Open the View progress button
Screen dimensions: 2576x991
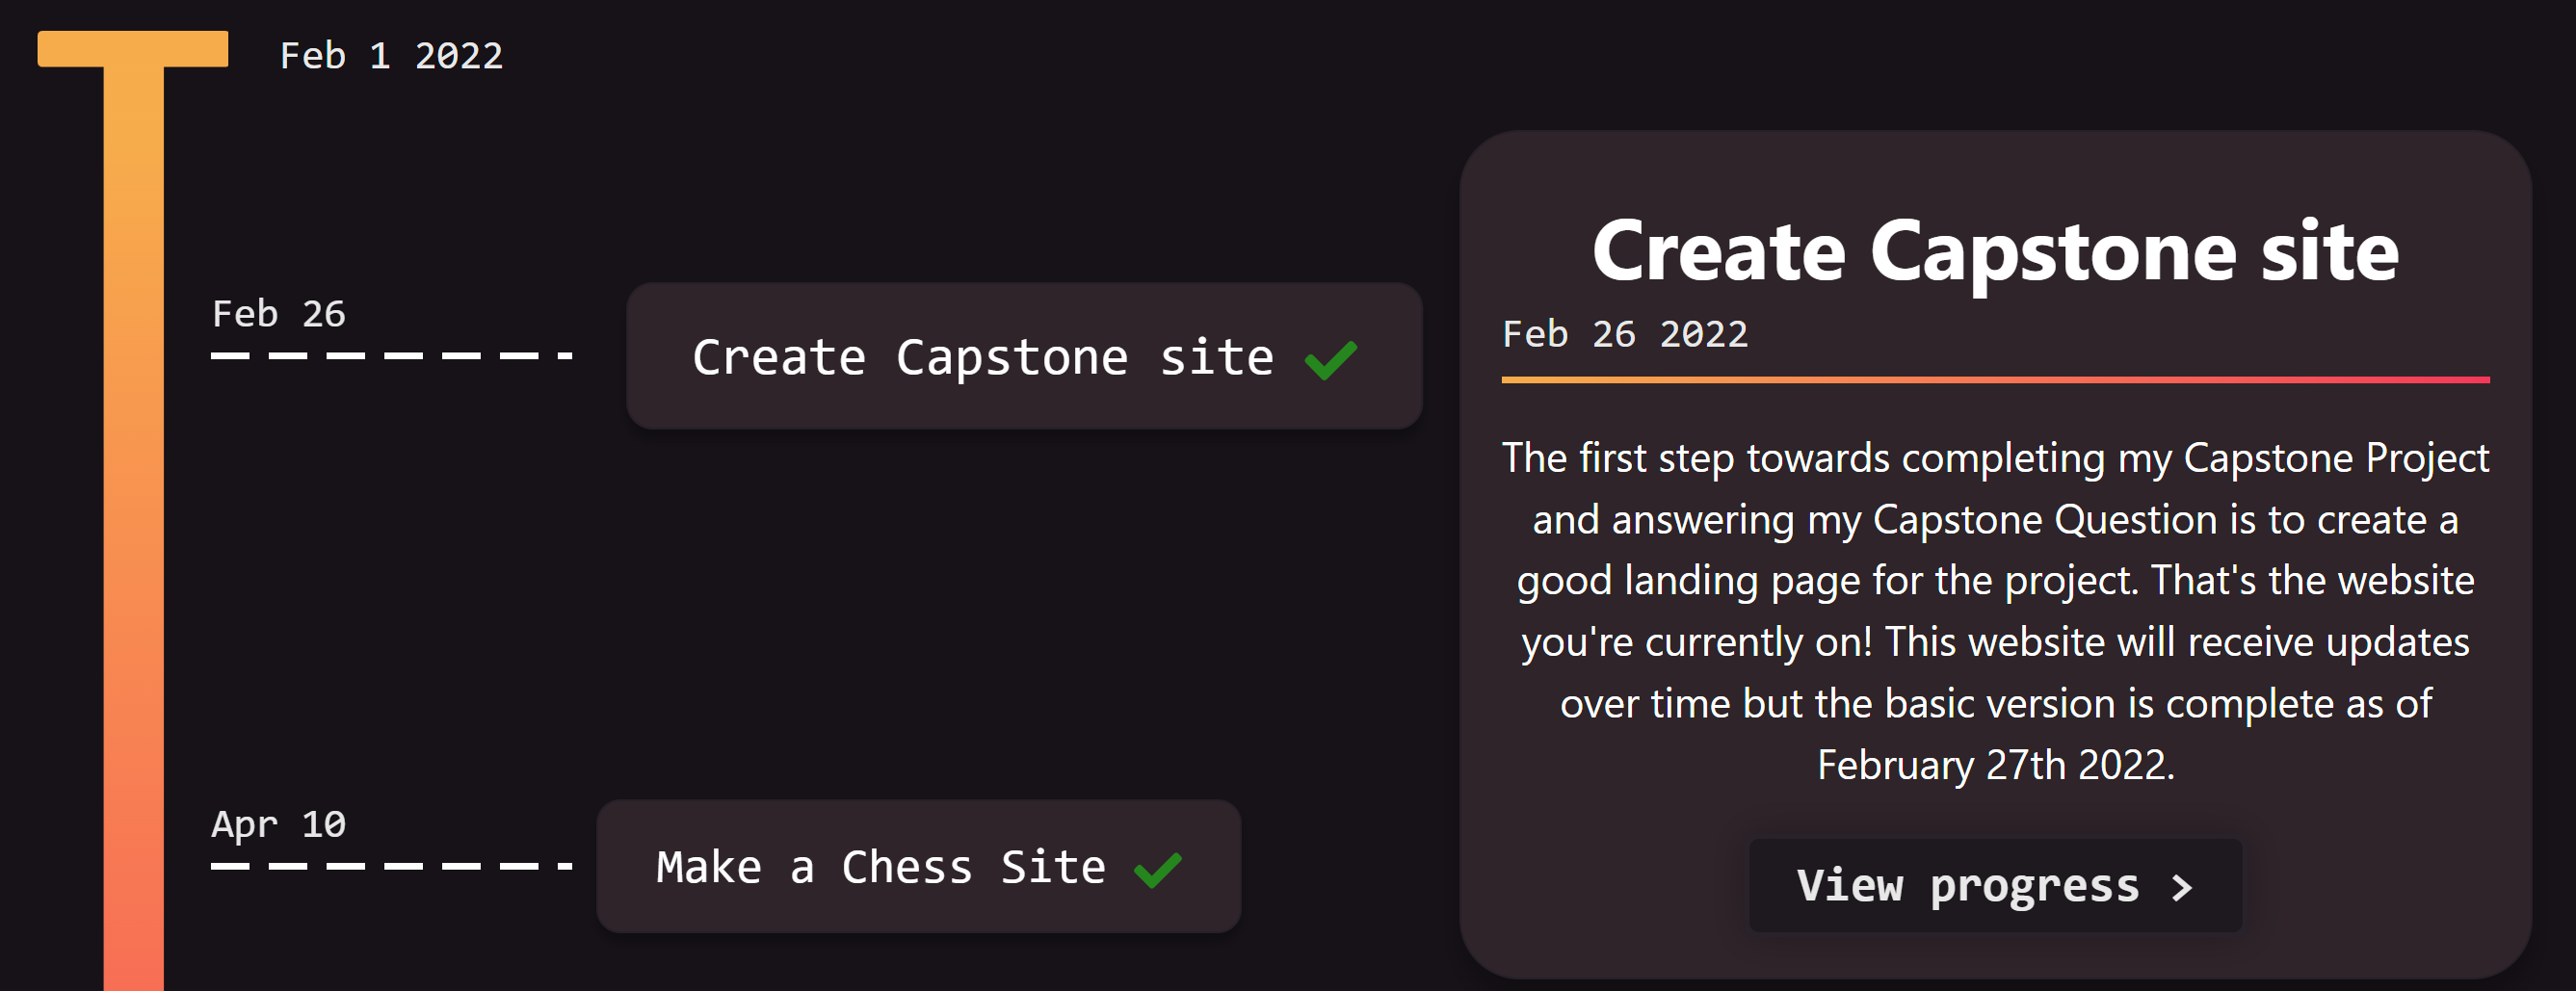pyautogui.click(x=1995, y=885)
